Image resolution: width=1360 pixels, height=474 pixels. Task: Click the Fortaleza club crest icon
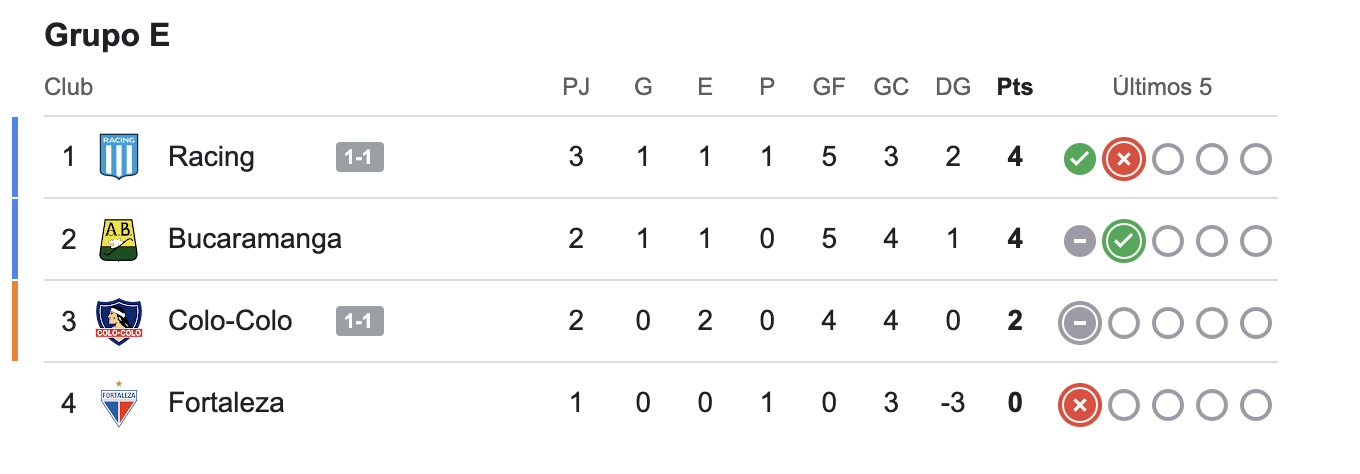[119, 403]
